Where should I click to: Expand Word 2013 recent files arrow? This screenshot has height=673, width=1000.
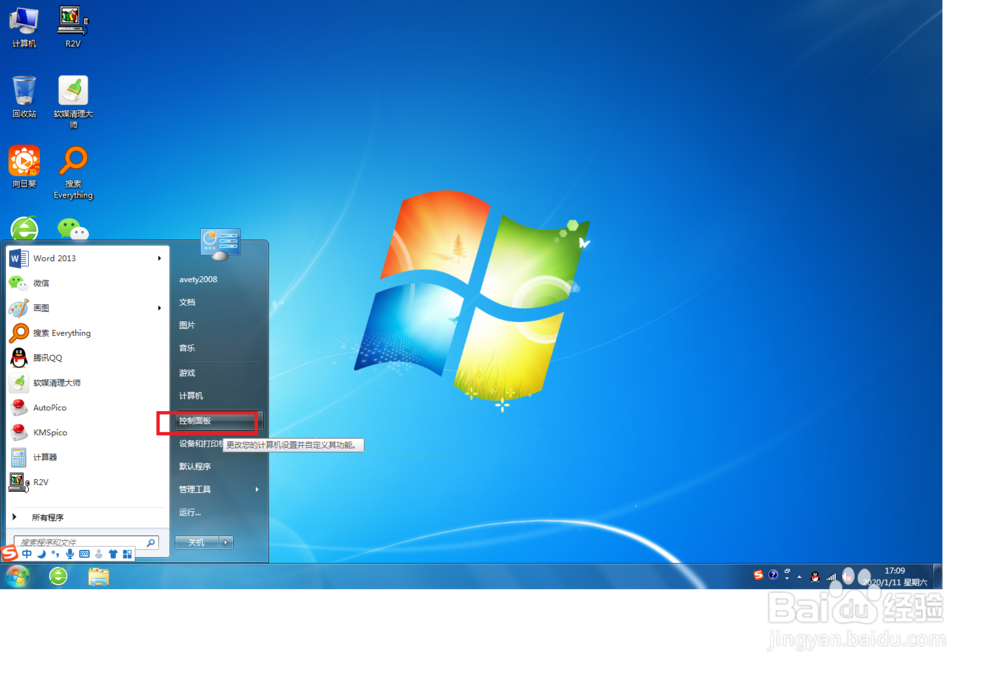[x=159, y=258]
